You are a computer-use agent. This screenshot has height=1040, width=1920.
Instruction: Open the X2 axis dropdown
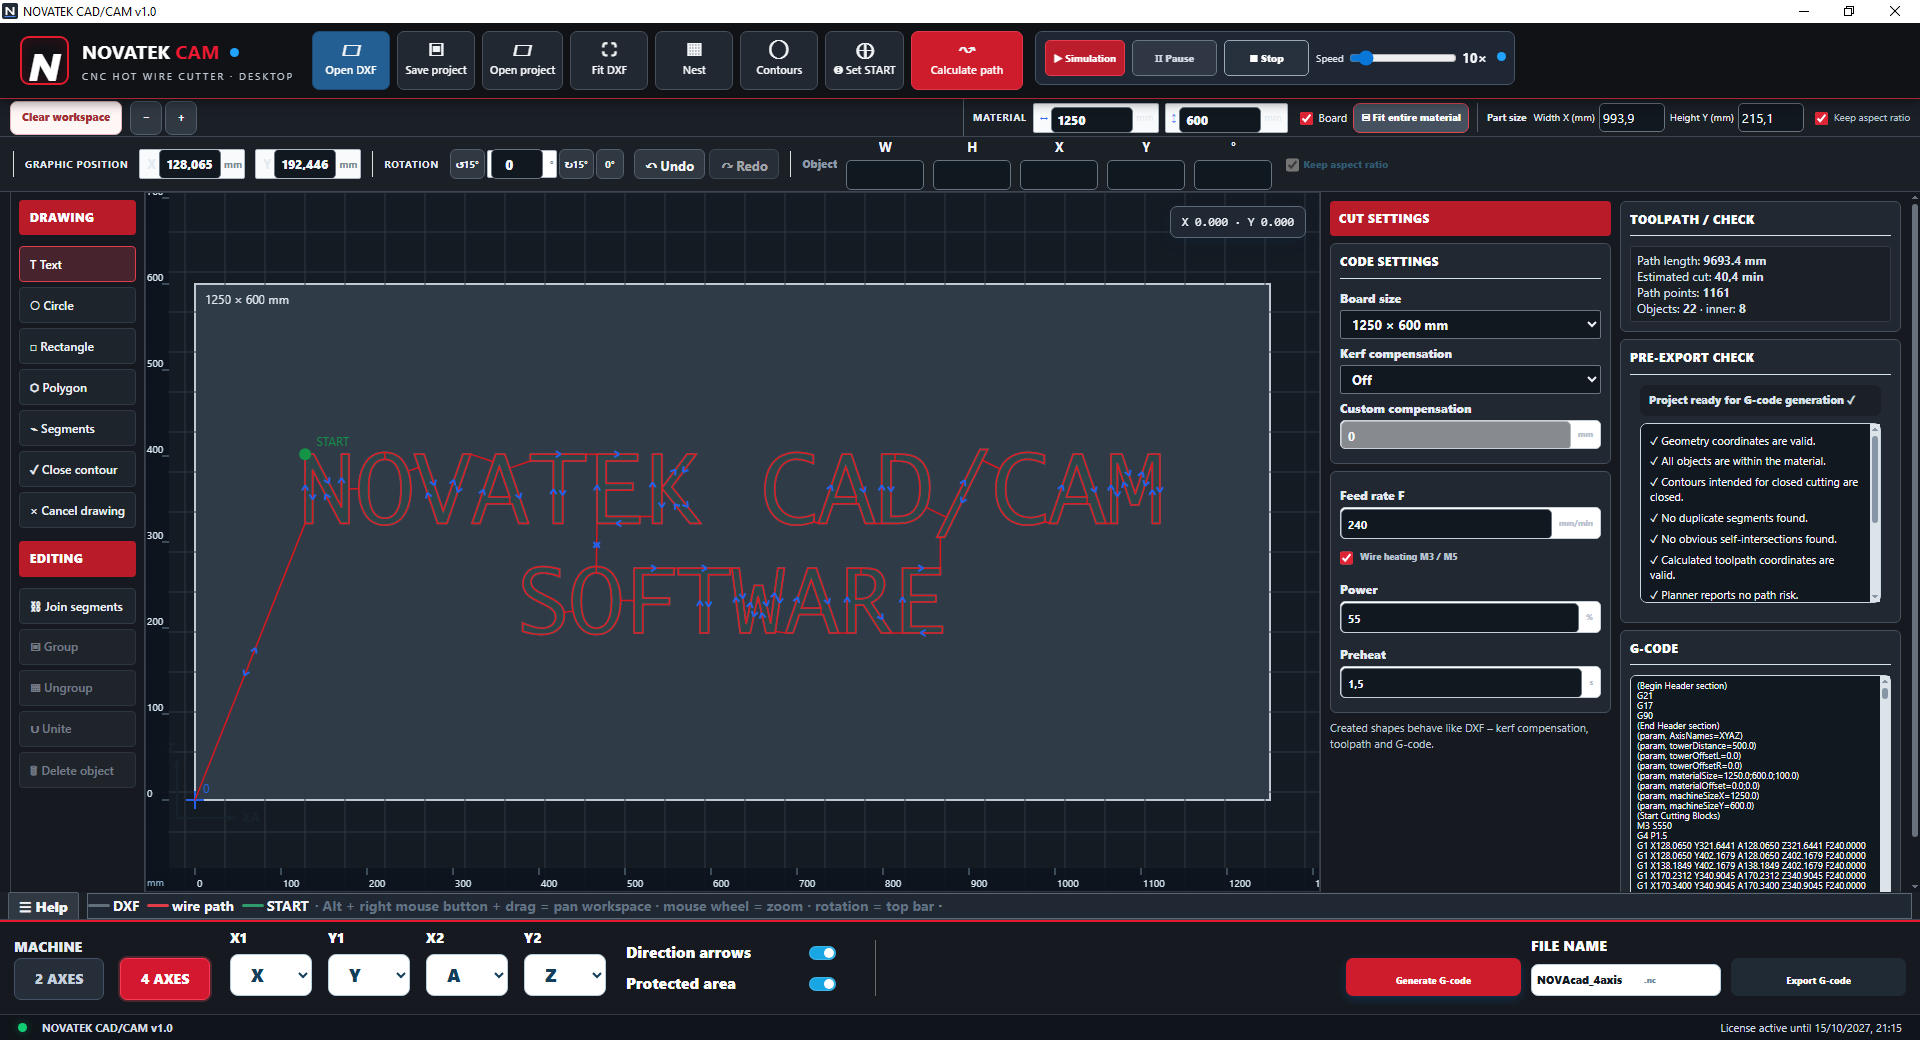coord(467,976)
